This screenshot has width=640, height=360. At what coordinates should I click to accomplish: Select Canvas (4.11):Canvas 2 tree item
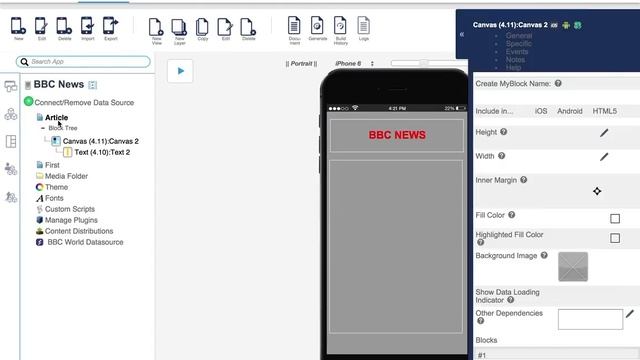pos(100,141)
